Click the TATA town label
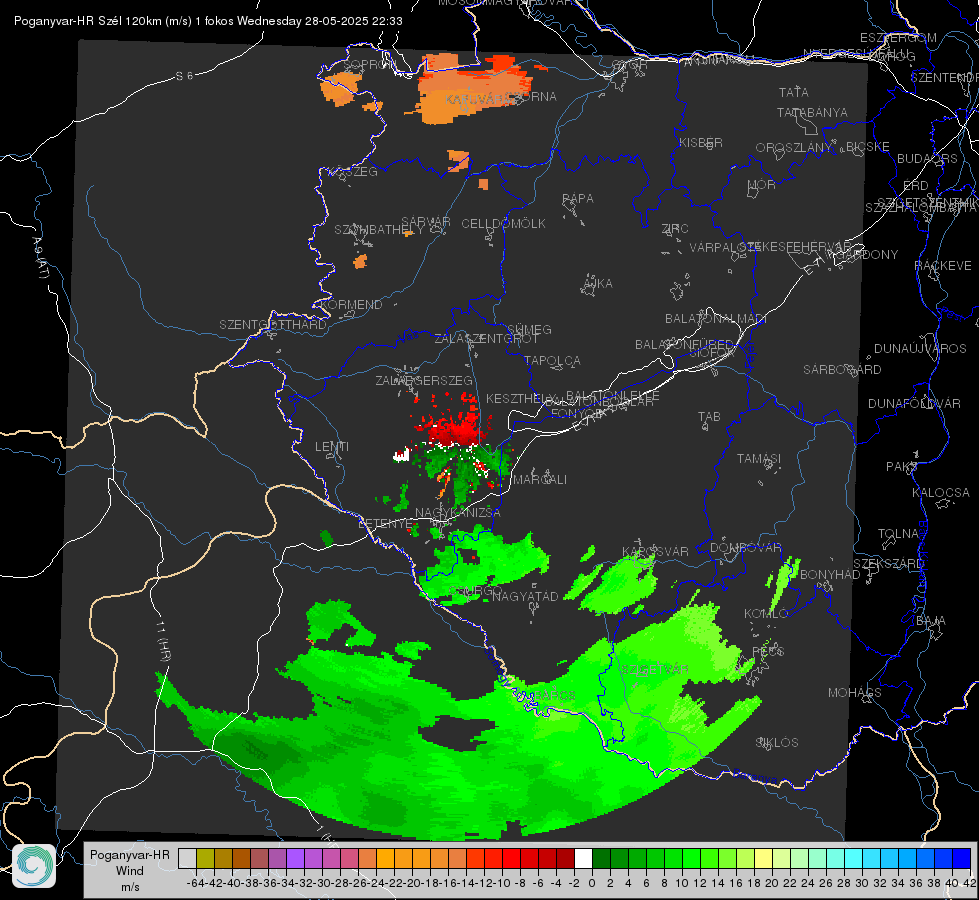The width and height of the screenshot is (979, 900). click(794, 92)
